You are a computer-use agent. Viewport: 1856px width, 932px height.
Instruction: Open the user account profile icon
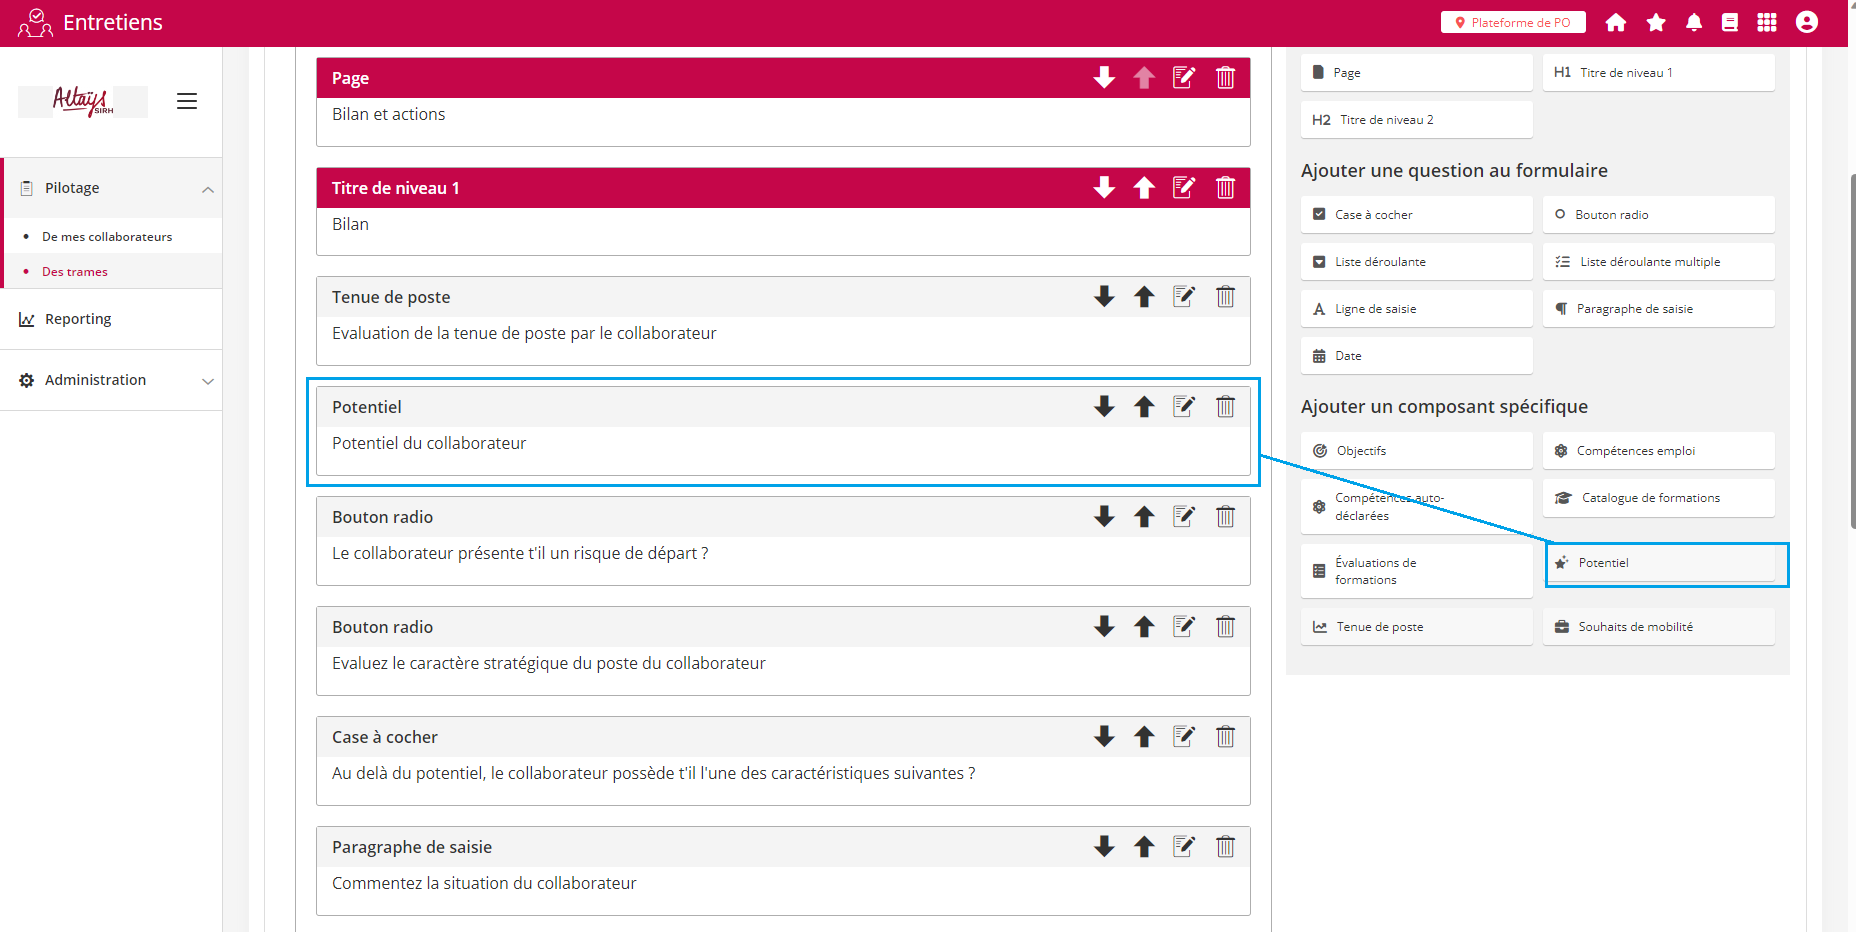(1806, 22)
